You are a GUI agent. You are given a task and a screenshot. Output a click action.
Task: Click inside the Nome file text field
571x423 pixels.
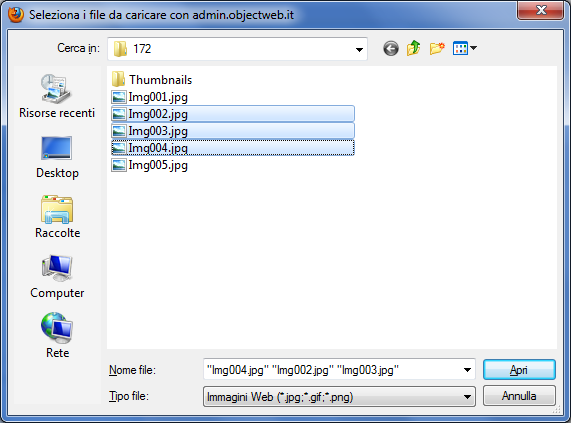click(x=331, y=370)
